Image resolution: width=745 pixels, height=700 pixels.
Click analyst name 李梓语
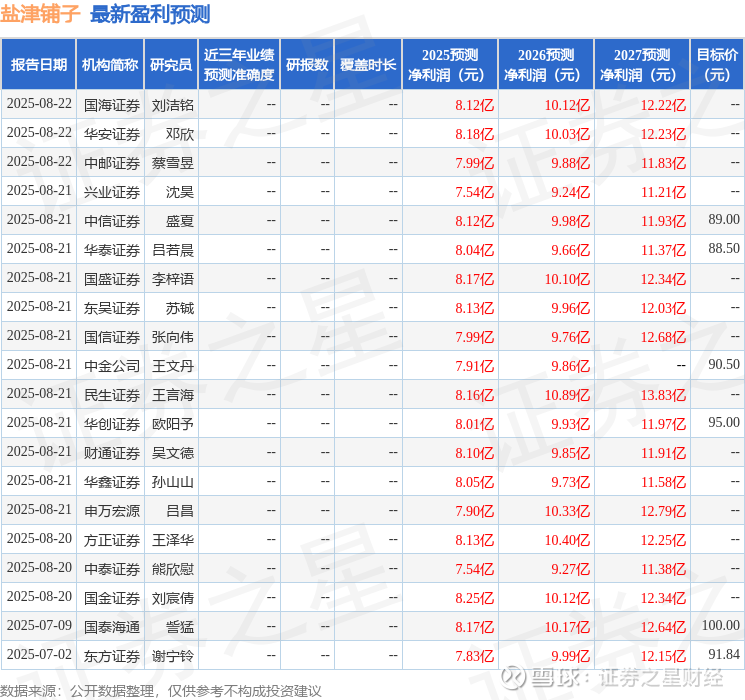tap(173, 279)
